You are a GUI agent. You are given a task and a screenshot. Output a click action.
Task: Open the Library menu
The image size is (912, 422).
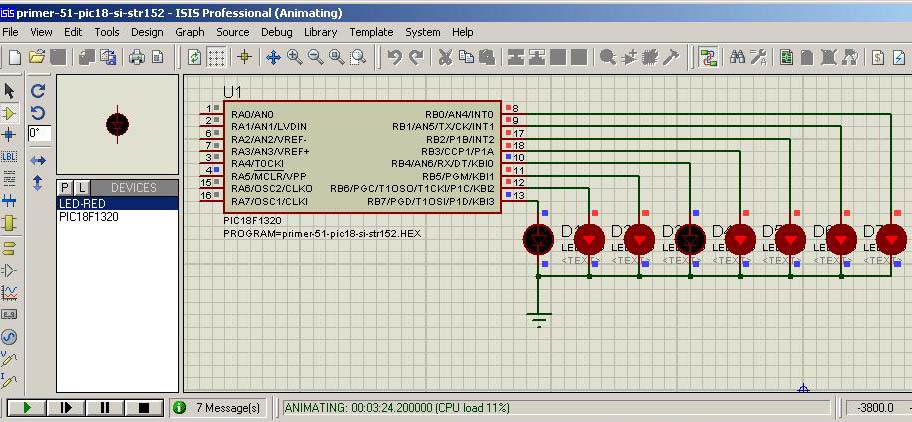tap(321, 32)
